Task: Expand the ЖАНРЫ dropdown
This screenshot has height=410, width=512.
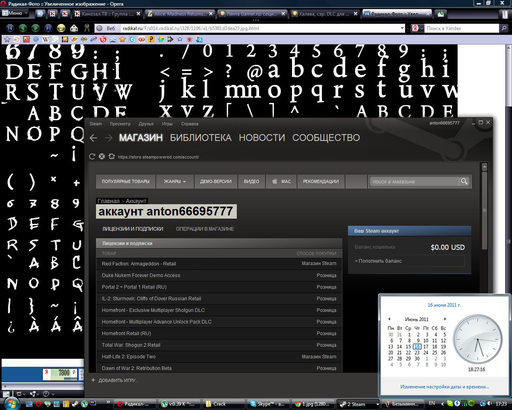Action: click(175, 181)
